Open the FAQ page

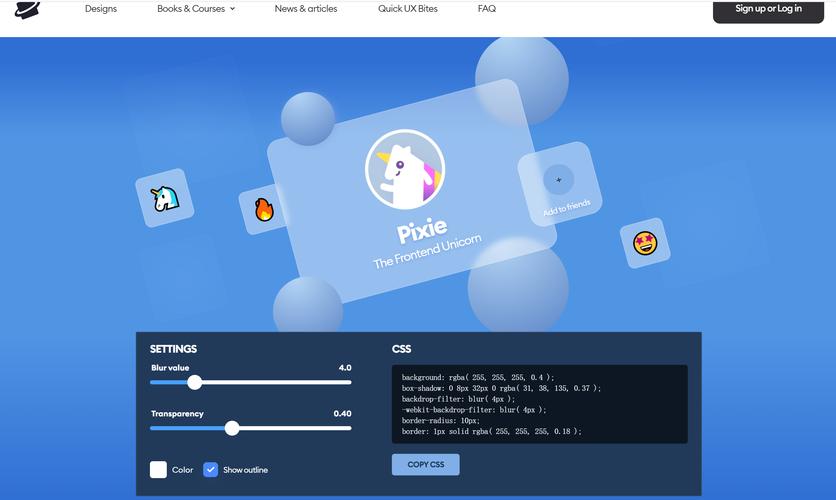[x=487, y=9]
